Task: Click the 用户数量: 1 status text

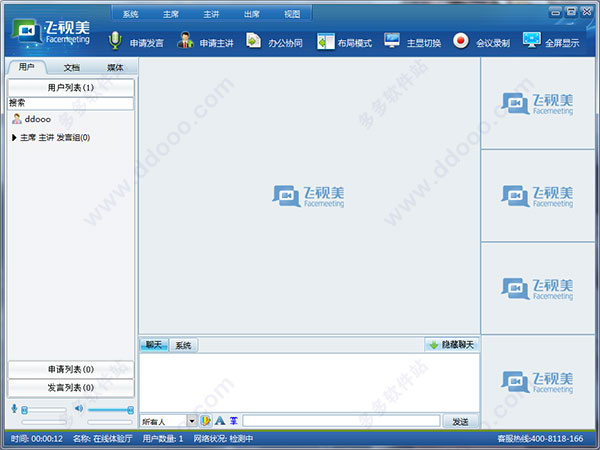Action: pyautogui.click(x=163, y=439)
